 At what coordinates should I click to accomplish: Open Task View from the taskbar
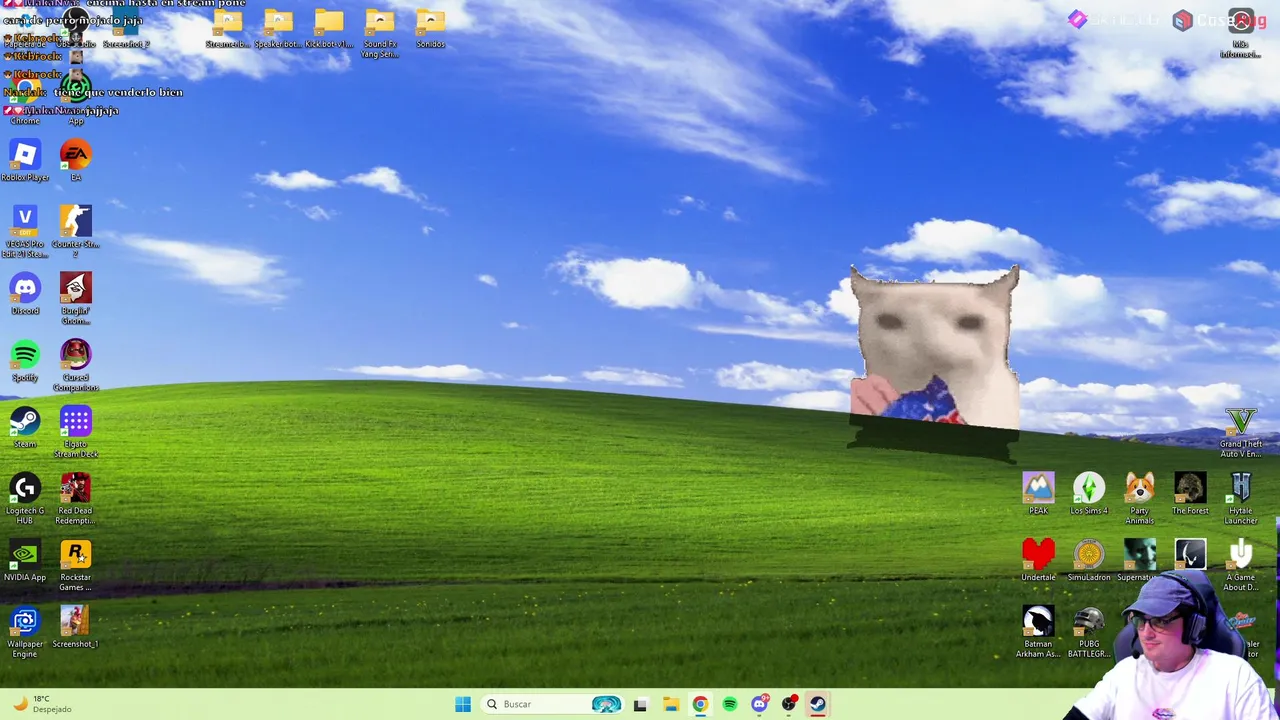(640, 704)
